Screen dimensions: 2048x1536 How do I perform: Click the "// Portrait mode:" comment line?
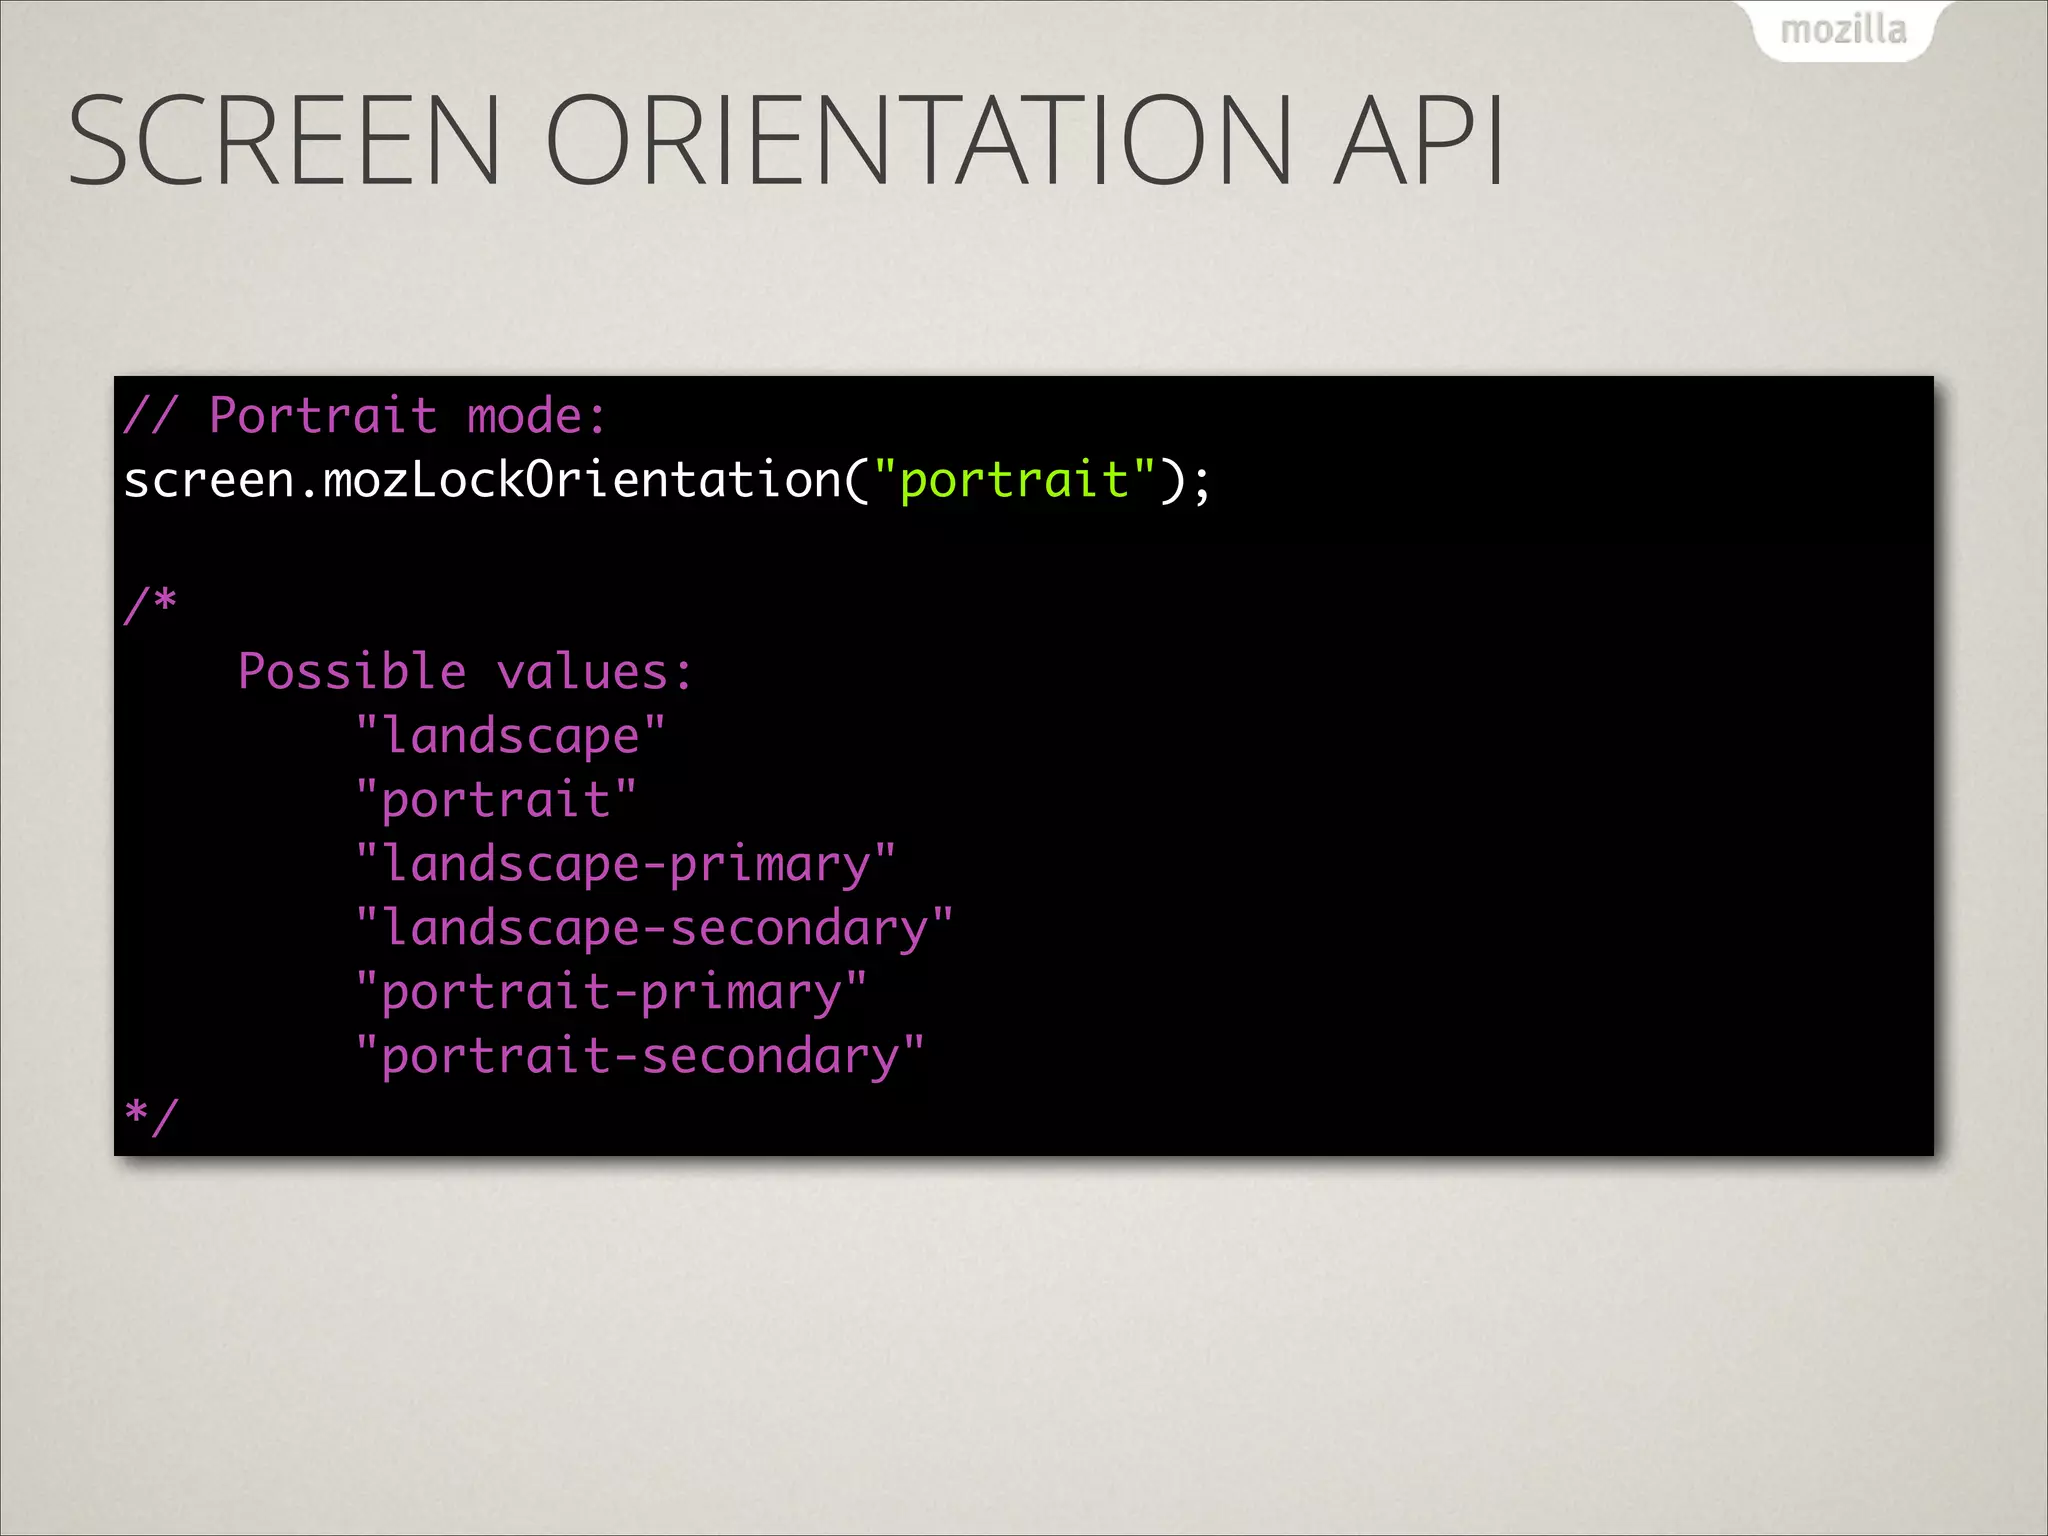tap(365, 416)
